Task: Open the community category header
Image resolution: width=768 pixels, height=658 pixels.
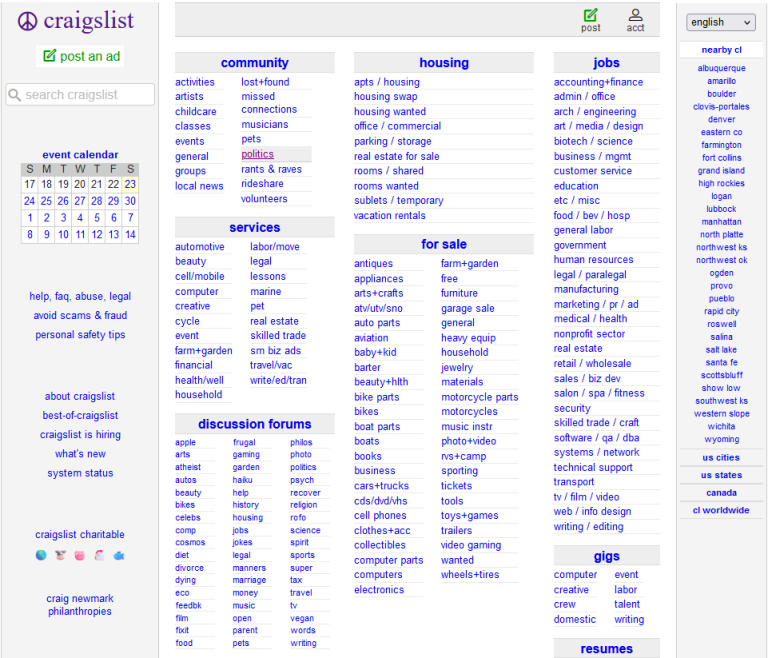Action: click(x=255, y=63)
